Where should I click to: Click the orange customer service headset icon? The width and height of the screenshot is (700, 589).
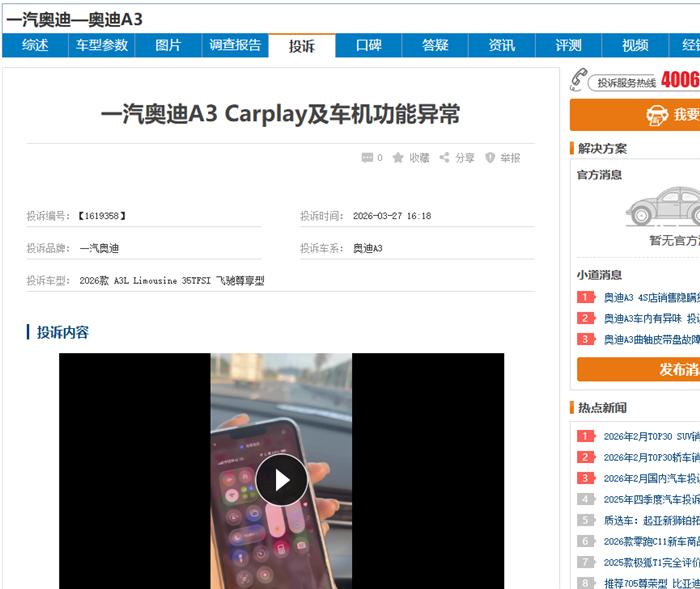pos(657,115)
